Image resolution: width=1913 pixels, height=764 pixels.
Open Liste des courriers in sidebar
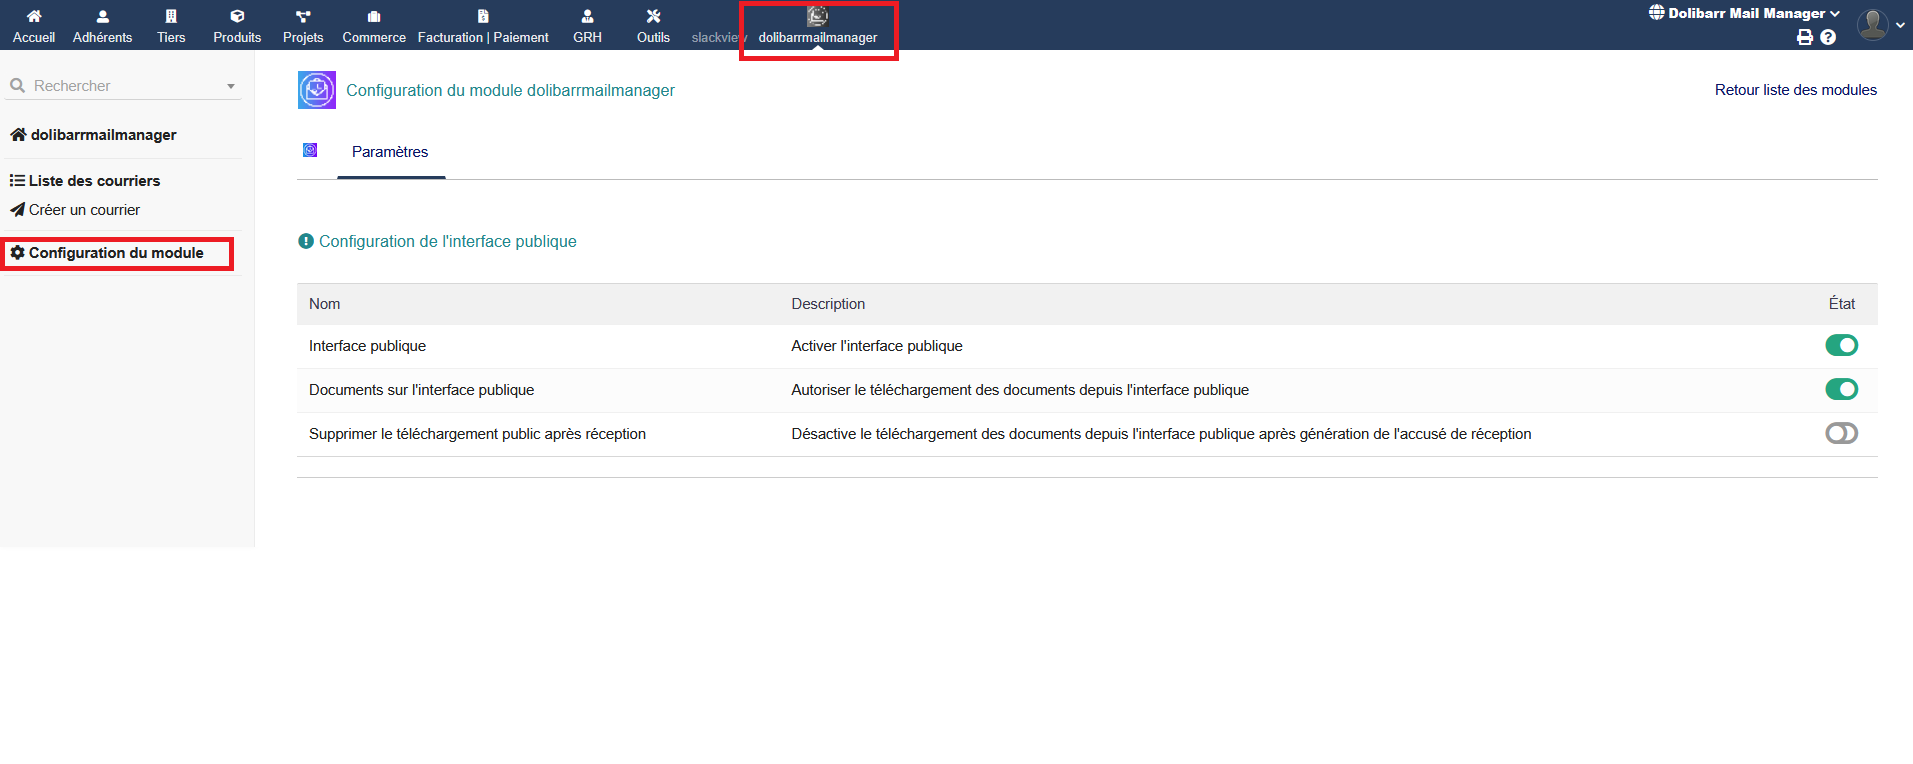point(94,181)
